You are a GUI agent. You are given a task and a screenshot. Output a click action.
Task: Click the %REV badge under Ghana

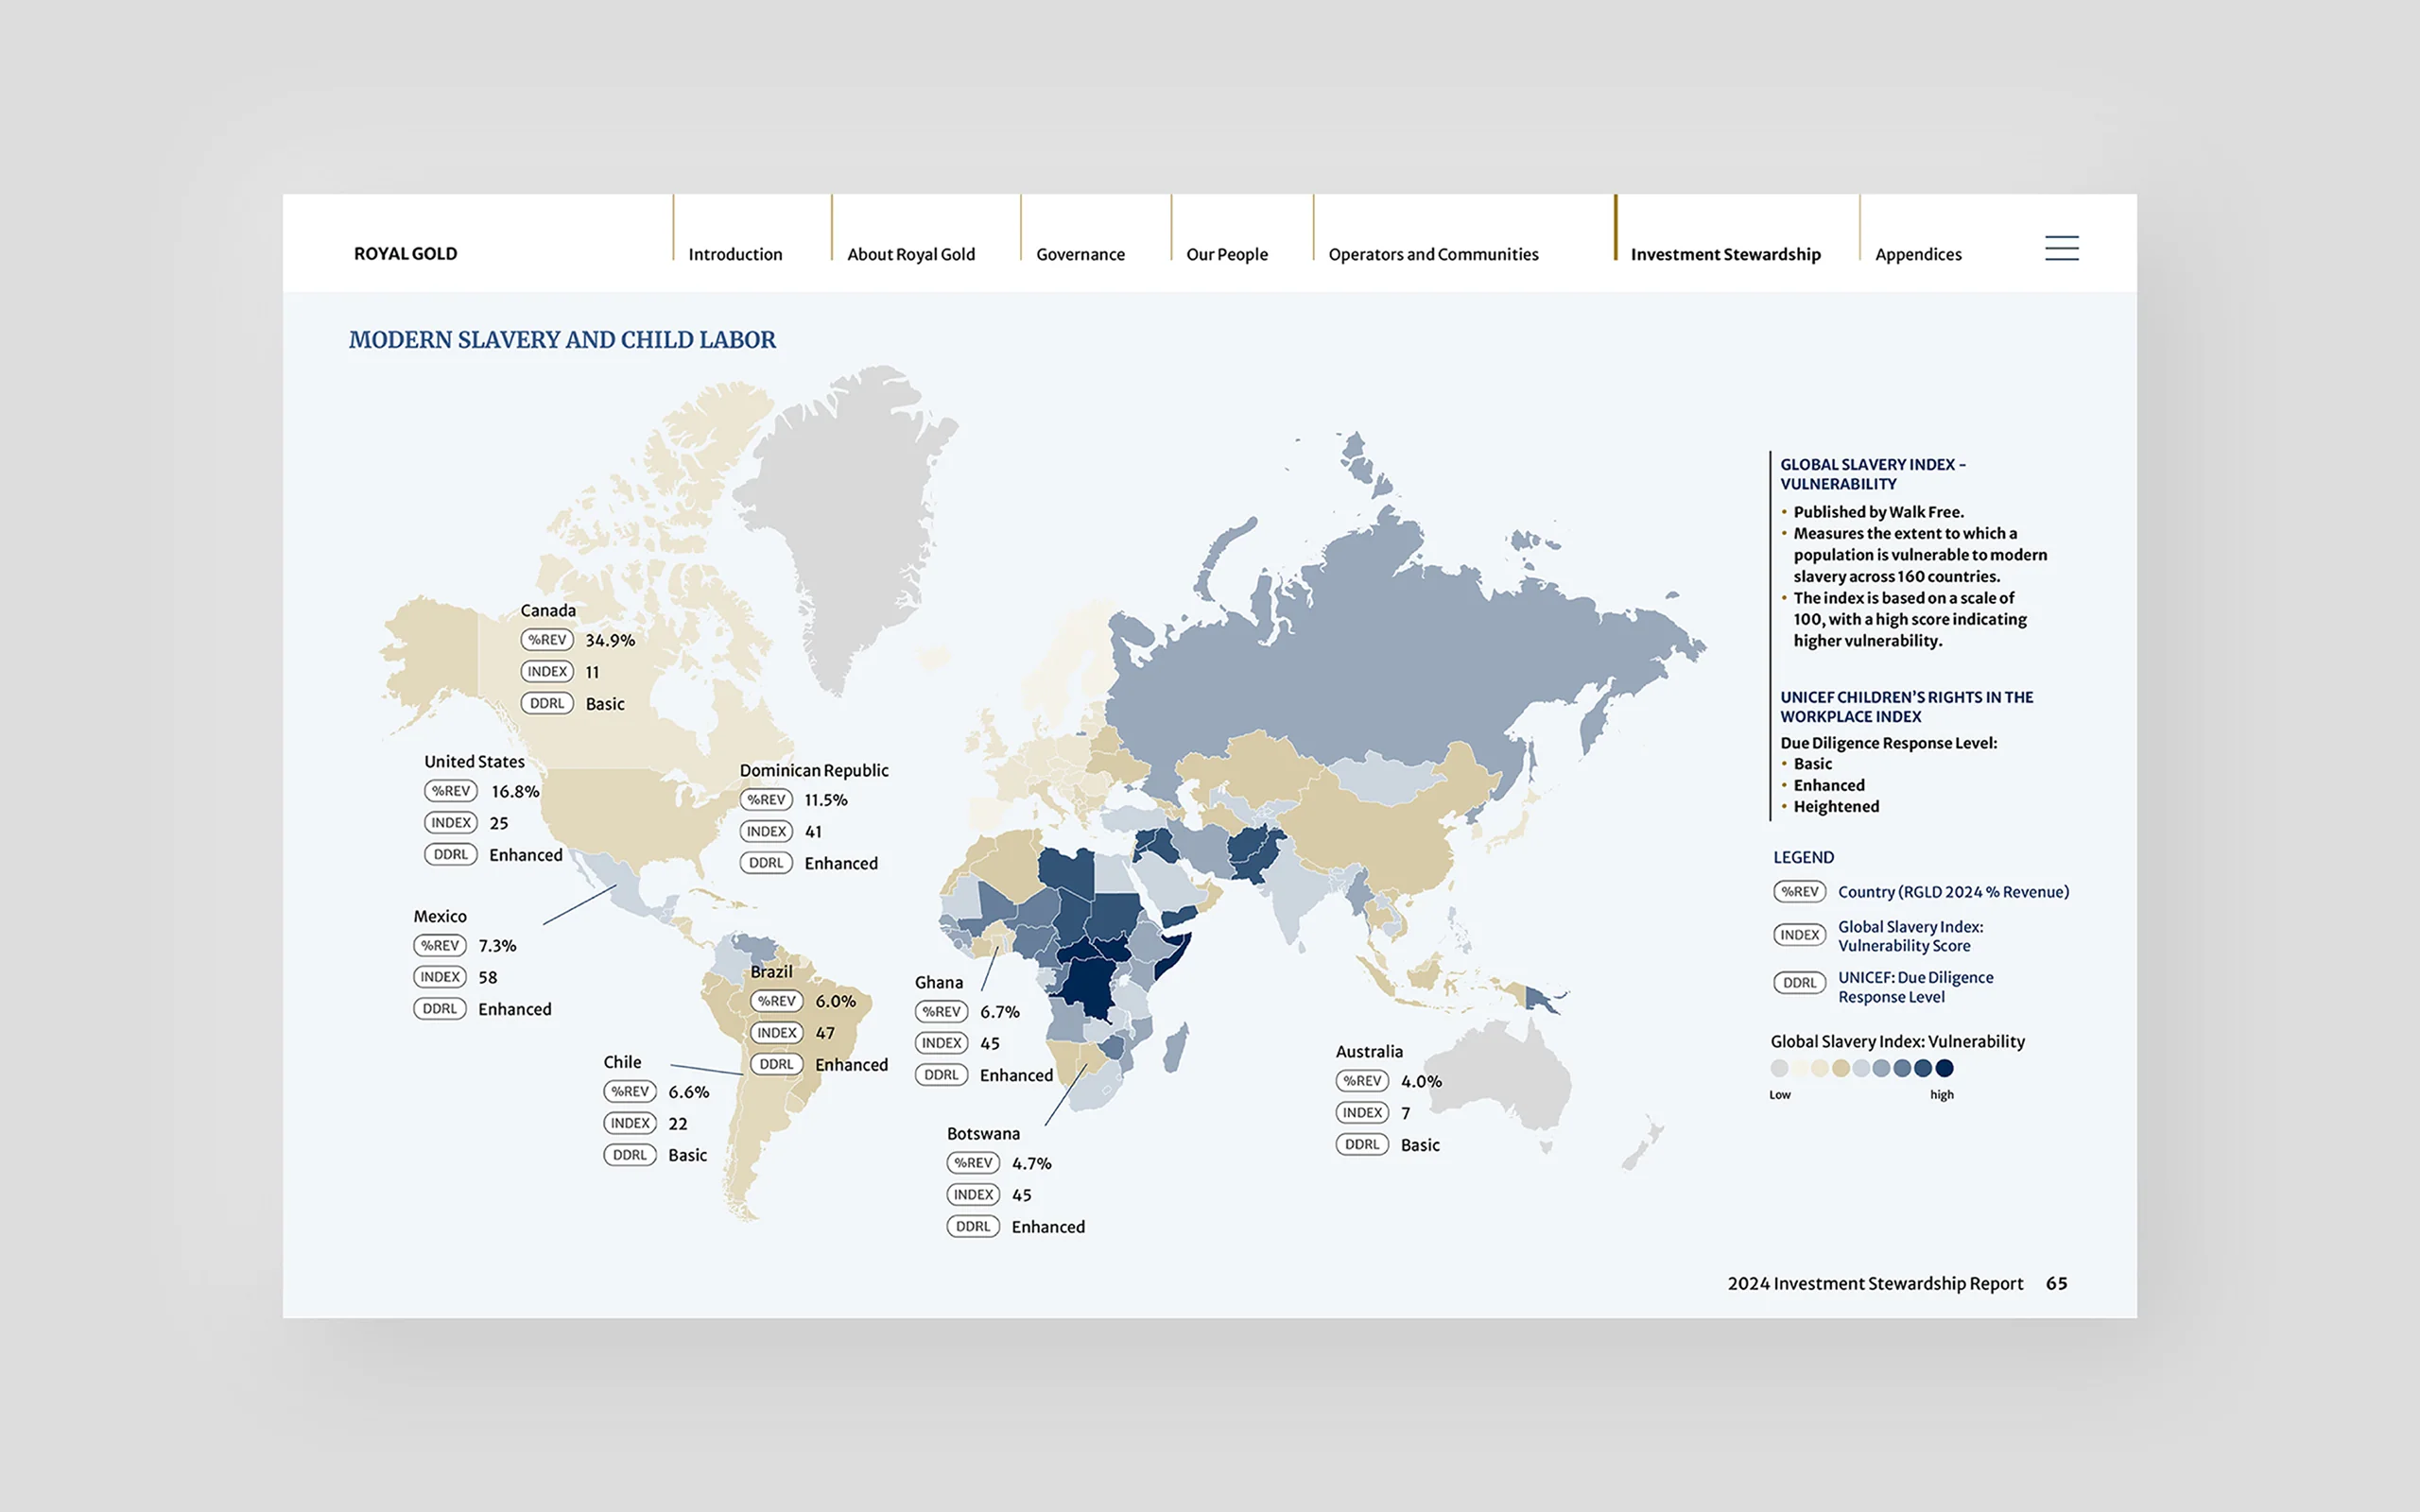[x=941, y=1011]
